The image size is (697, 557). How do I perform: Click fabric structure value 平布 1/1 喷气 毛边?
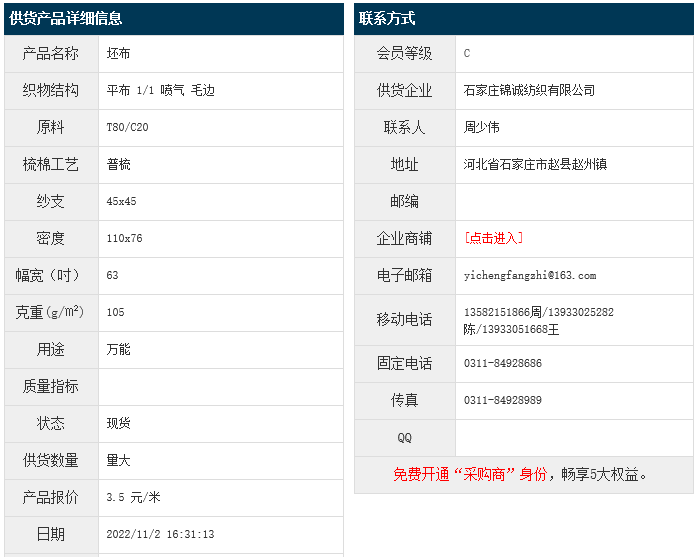pos(160,90)
